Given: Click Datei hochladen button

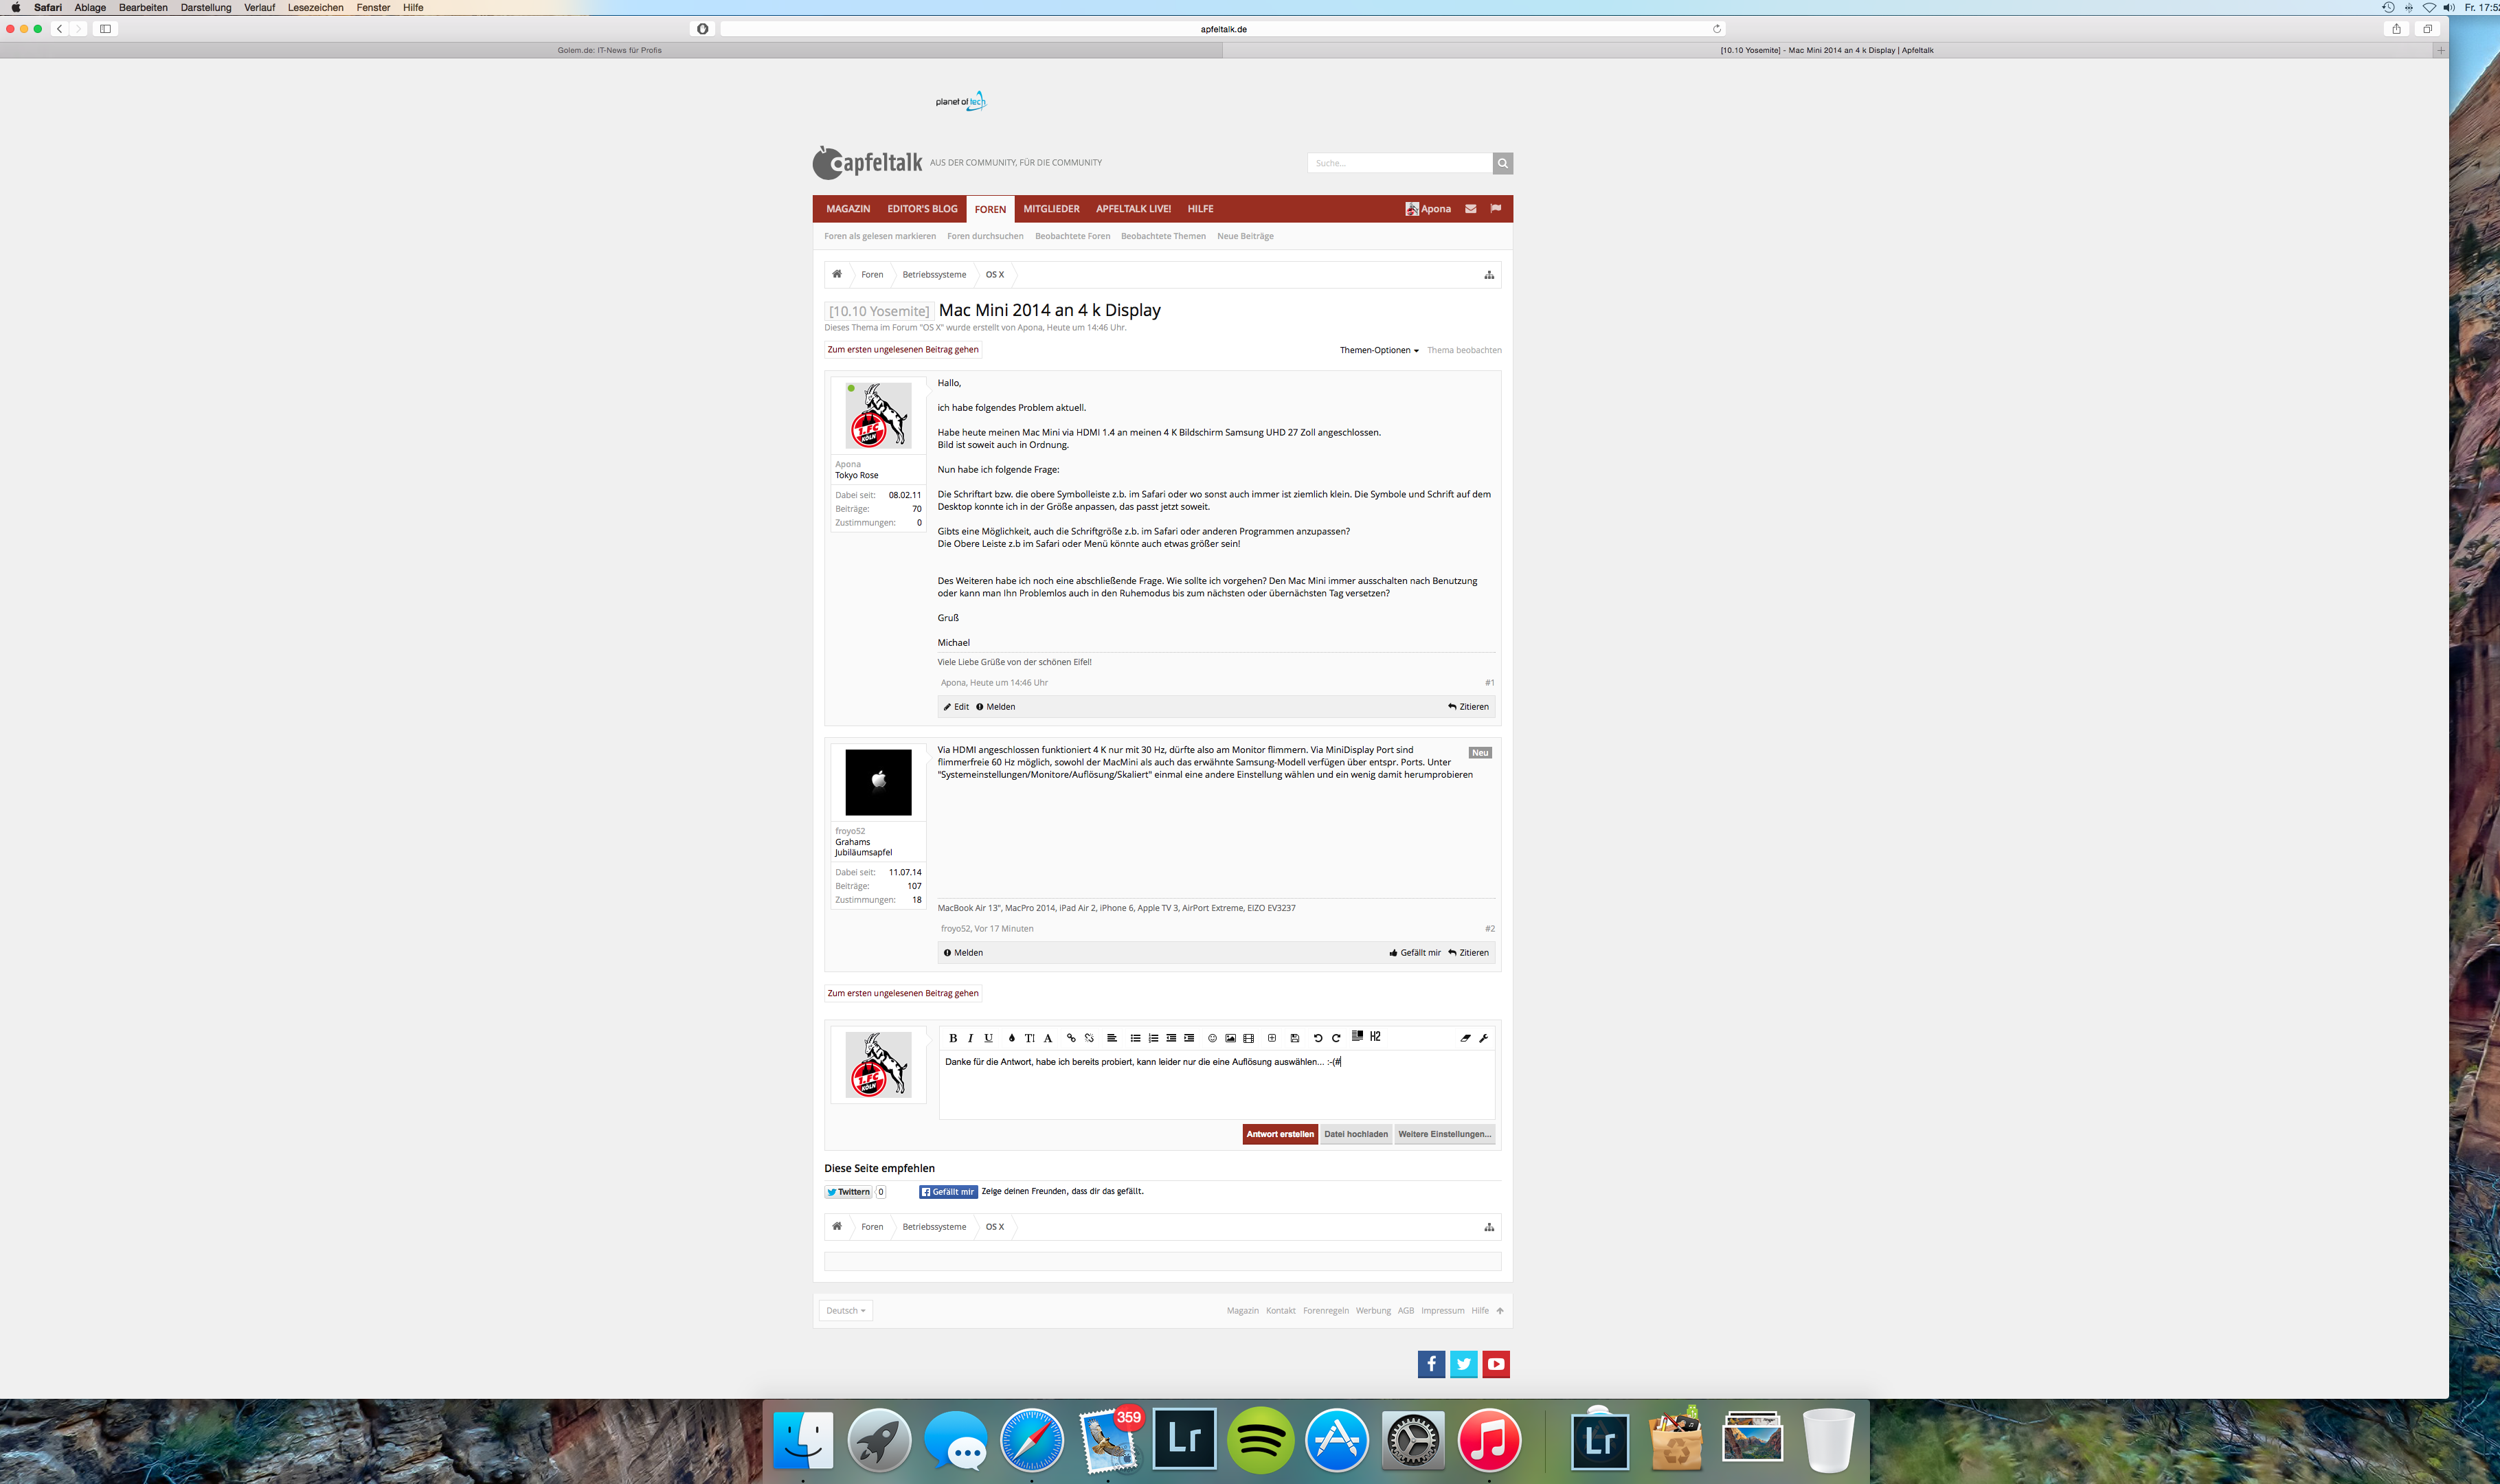Looking at the screenshot, I should (1356, 1134).
